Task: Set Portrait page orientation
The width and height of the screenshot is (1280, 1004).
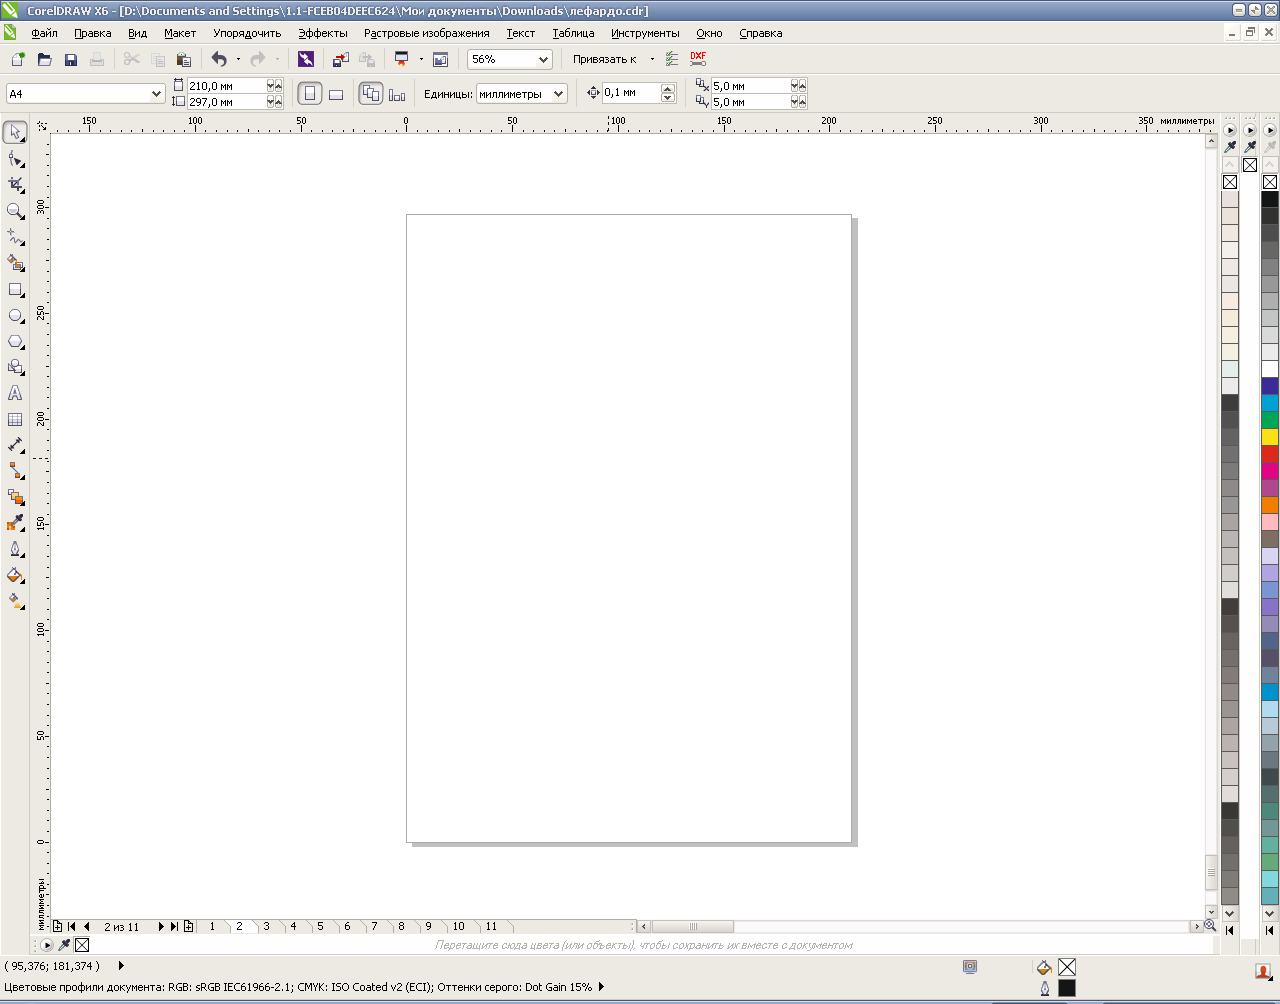Action: pos(310,94)
